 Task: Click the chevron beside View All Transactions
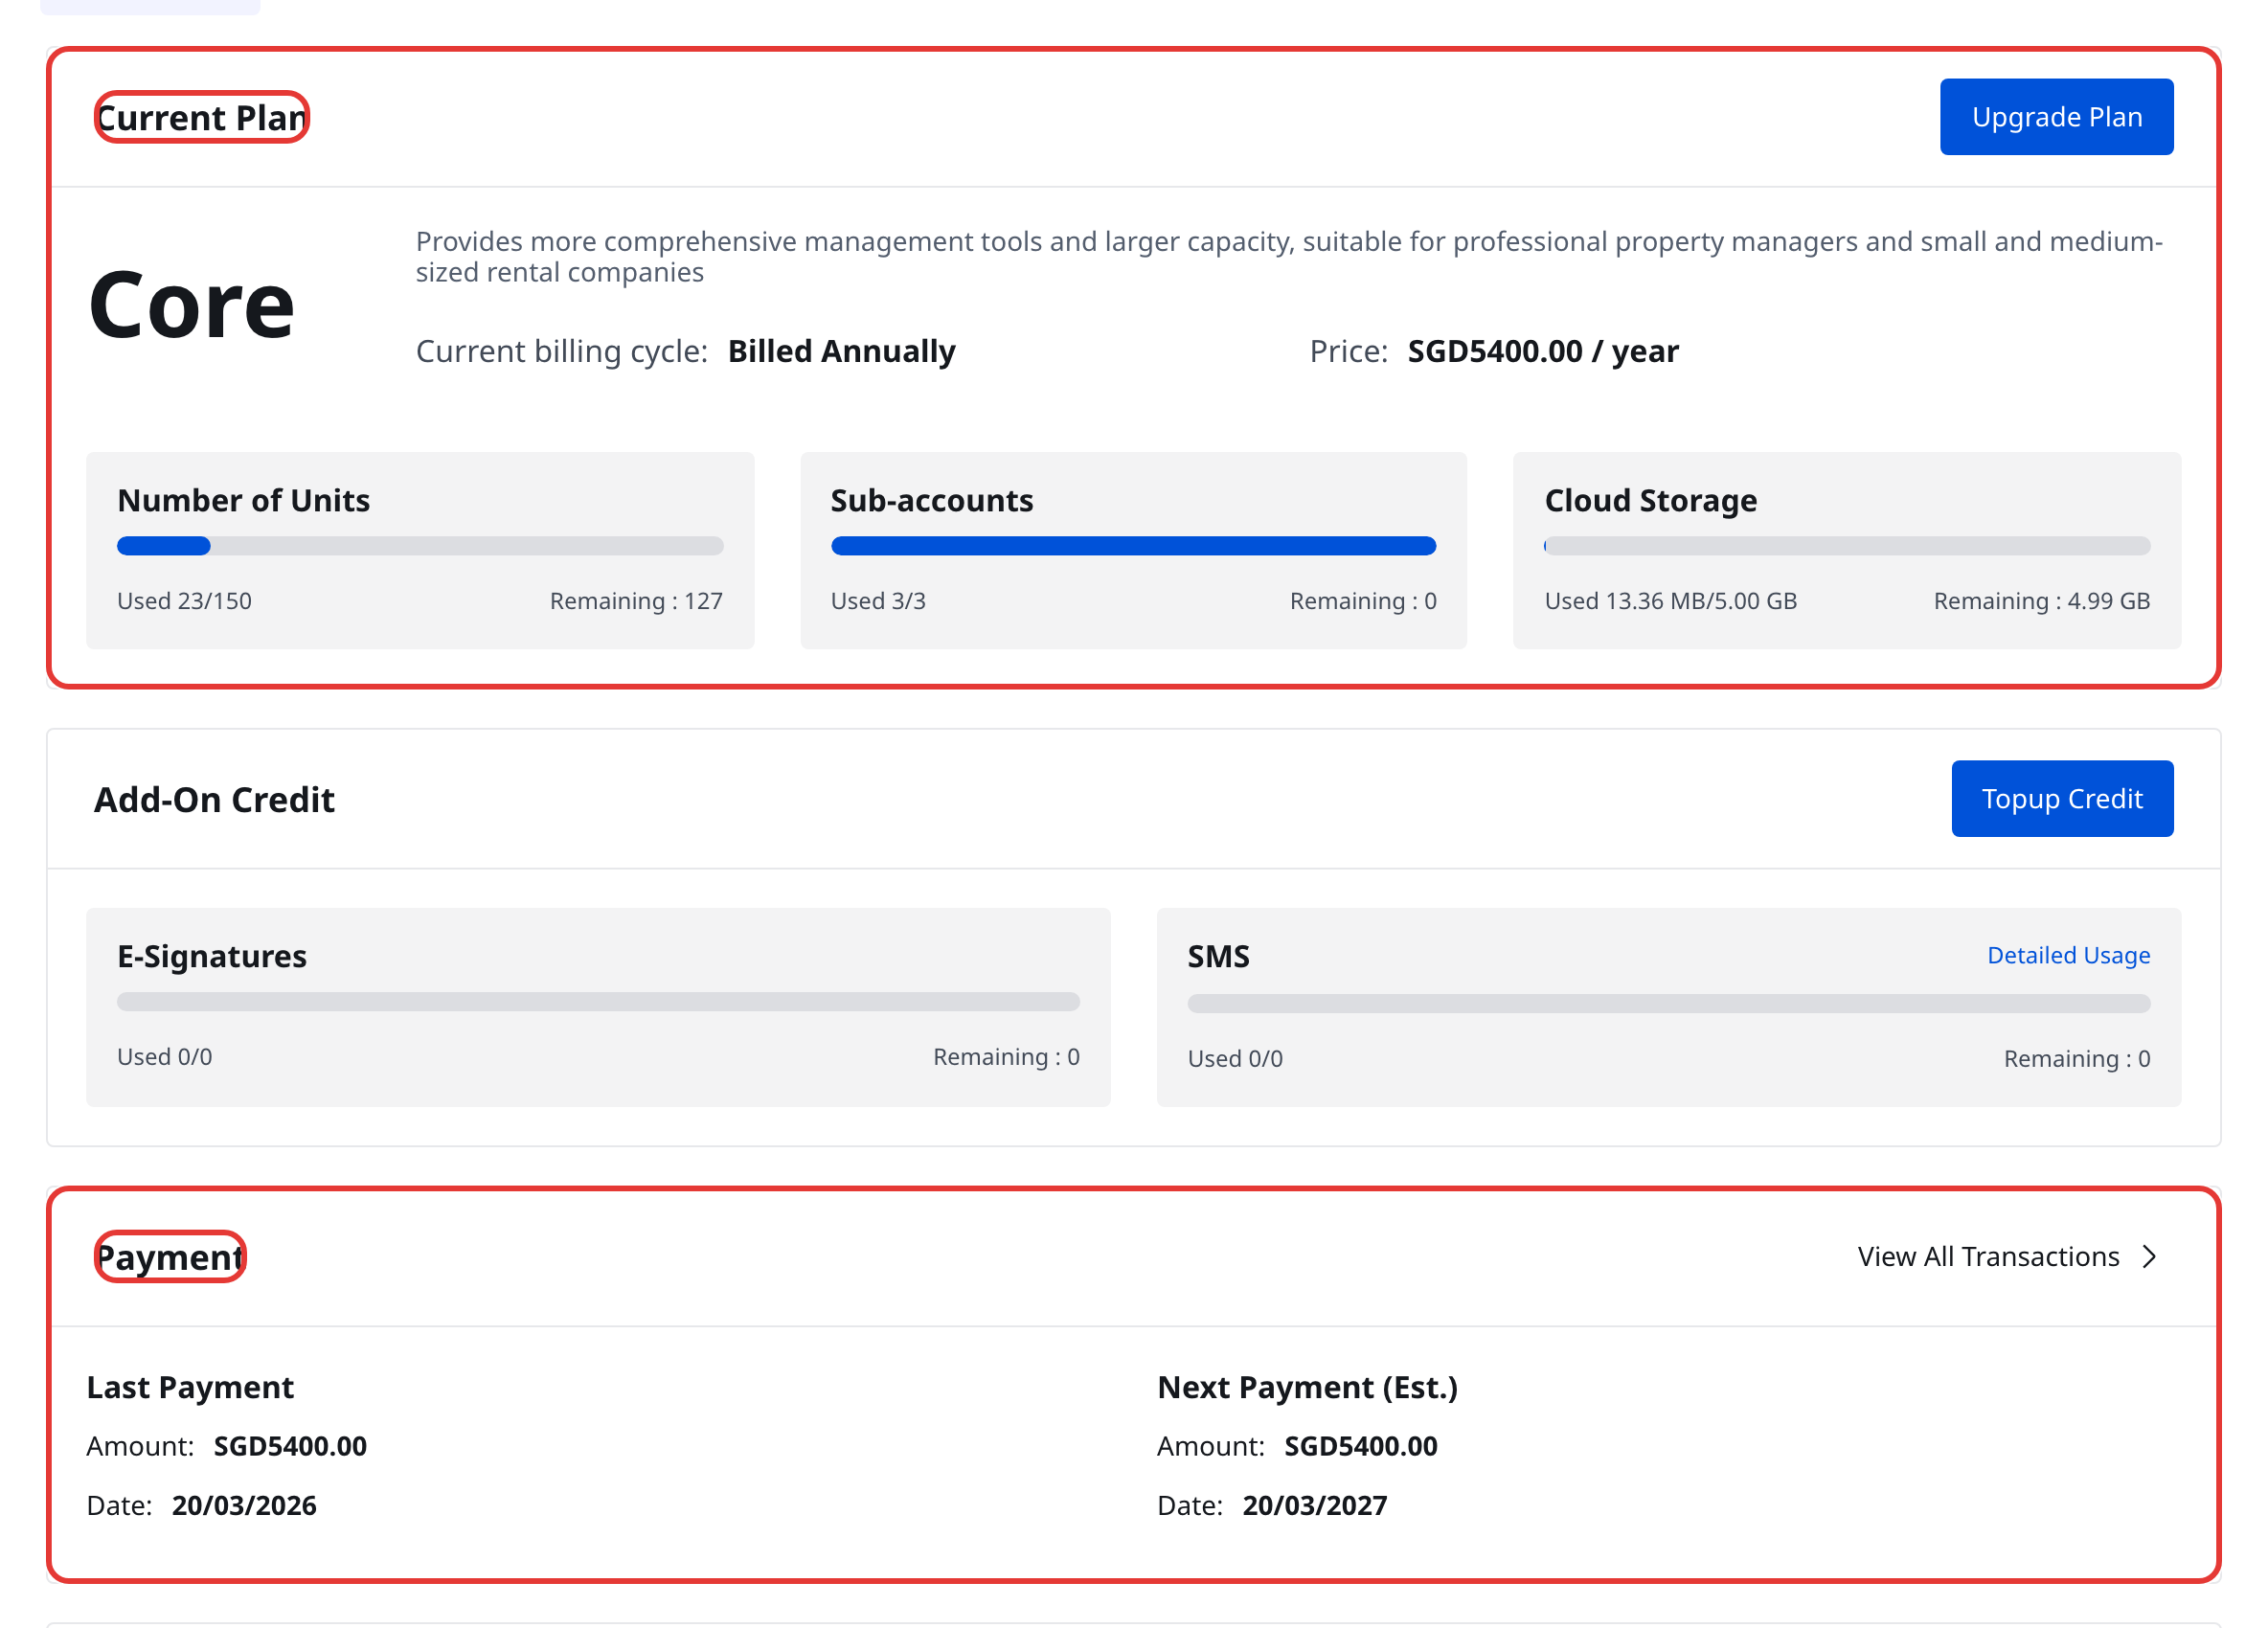(2148, 1257)
